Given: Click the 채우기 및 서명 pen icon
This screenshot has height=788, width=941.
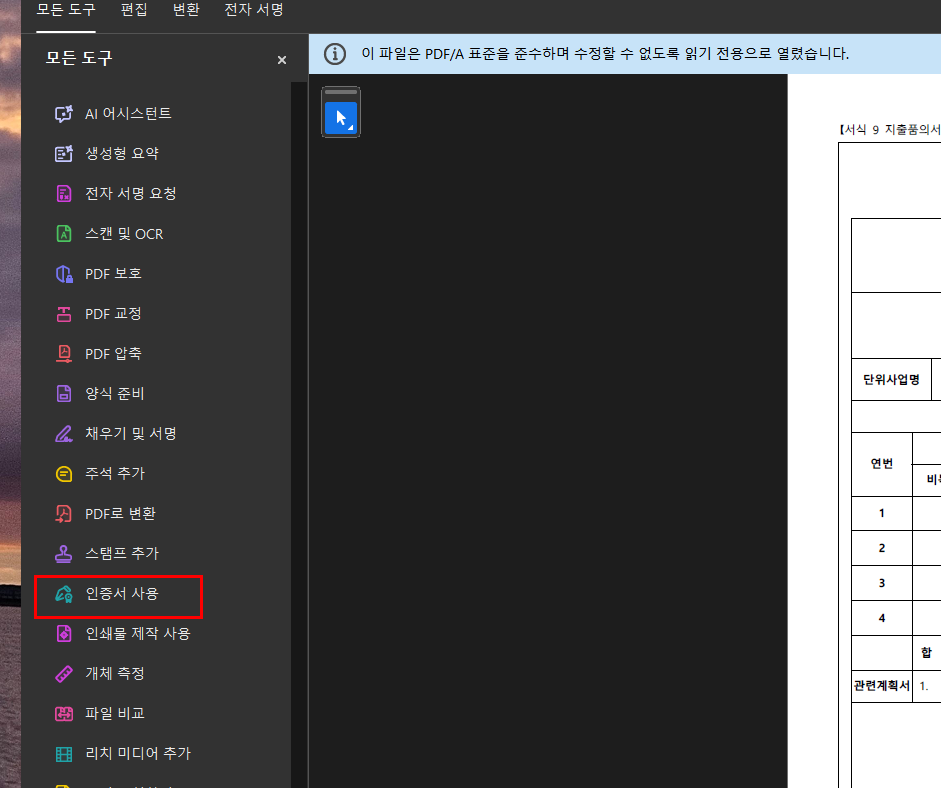Looking at the screenshot, I should tap(64, 433).
